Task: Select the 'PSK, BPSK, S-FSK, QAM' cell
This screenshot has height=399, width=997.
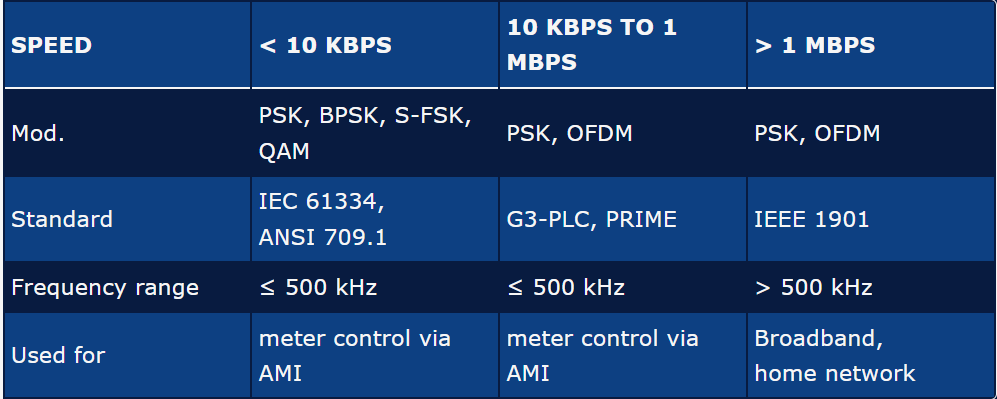Action: (375, 133)
